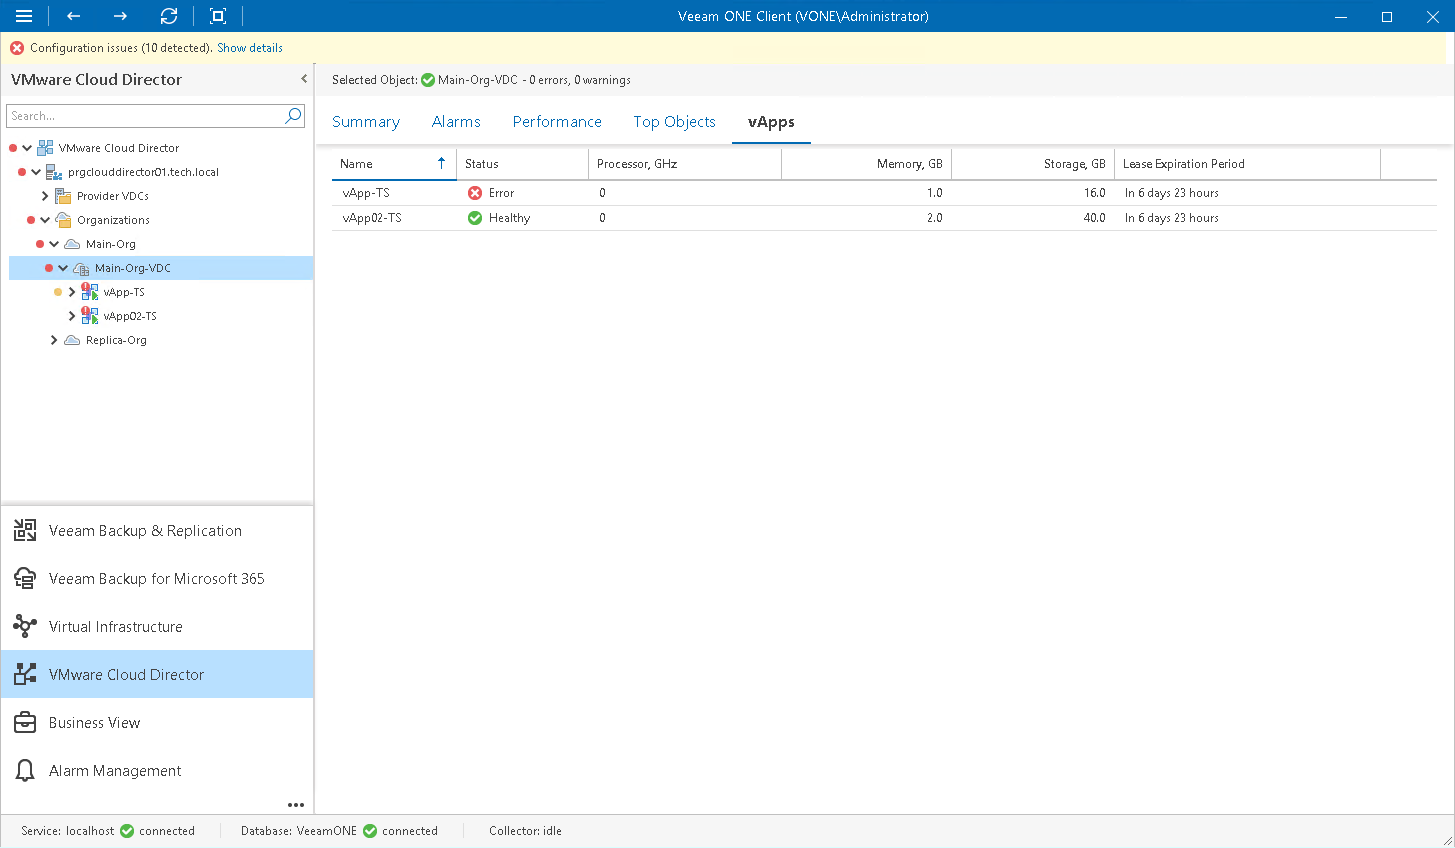The height and width of the screenshot is (848, 1455).
Task: Open VMware Cloud Director navigation view
Action: (157, 675)
